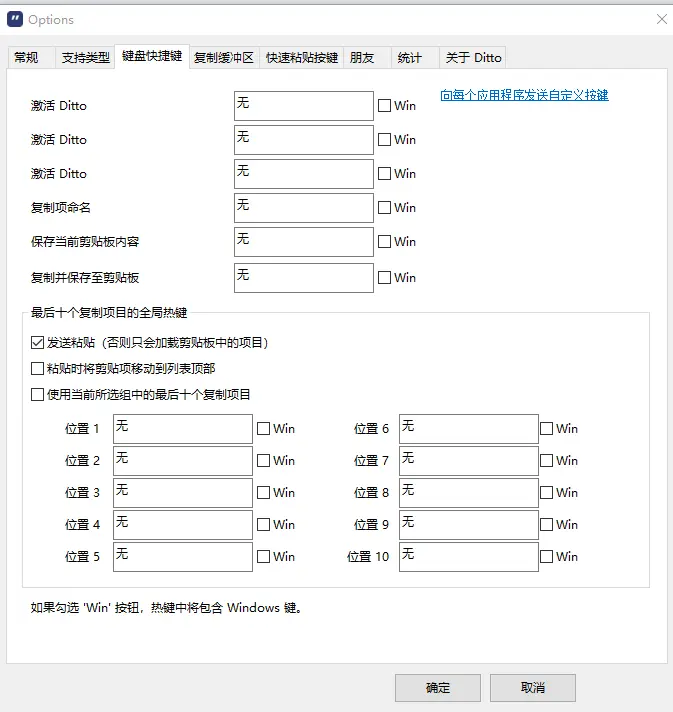Click the Ditto app icon in title bar
Image resolution: width=673 pixels, height=712 pixels.
point(15,19)
